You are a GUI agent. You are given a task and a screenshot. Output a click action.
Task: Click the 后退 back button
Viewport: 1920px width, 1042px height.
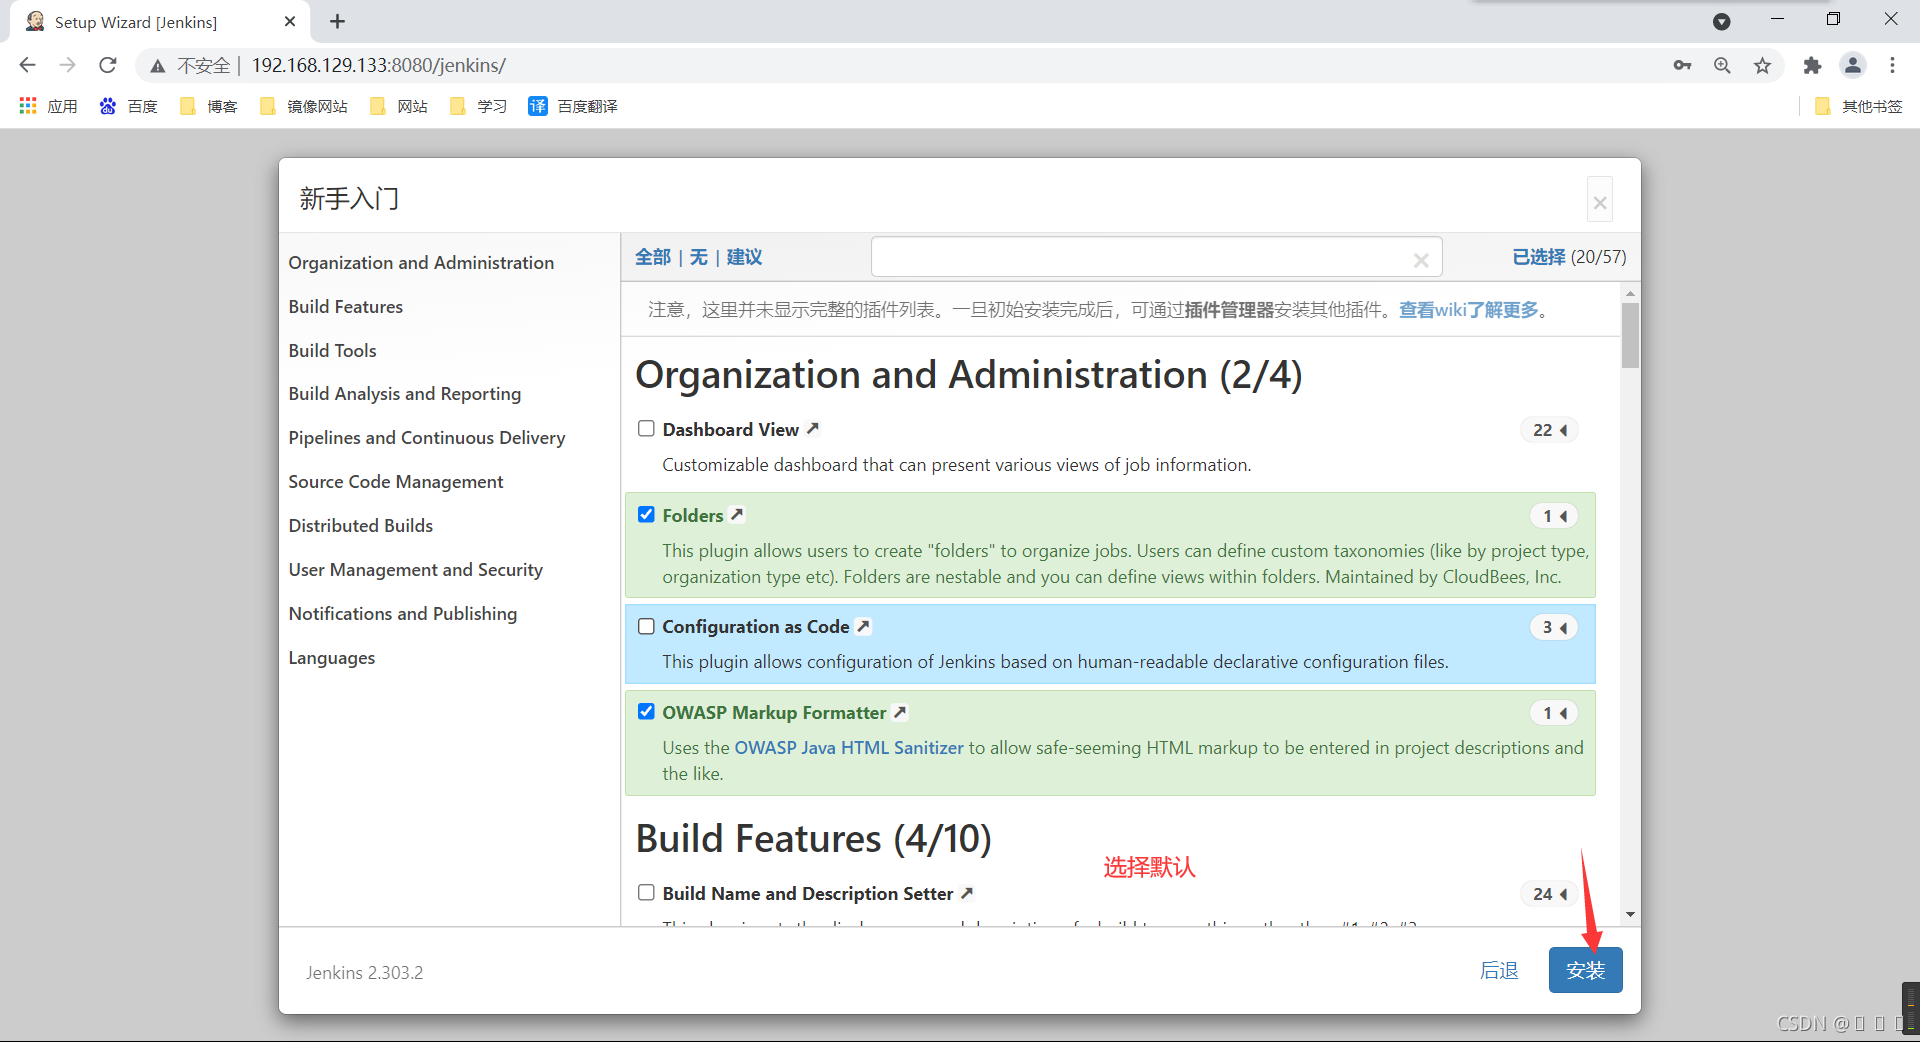[1499, 970]
